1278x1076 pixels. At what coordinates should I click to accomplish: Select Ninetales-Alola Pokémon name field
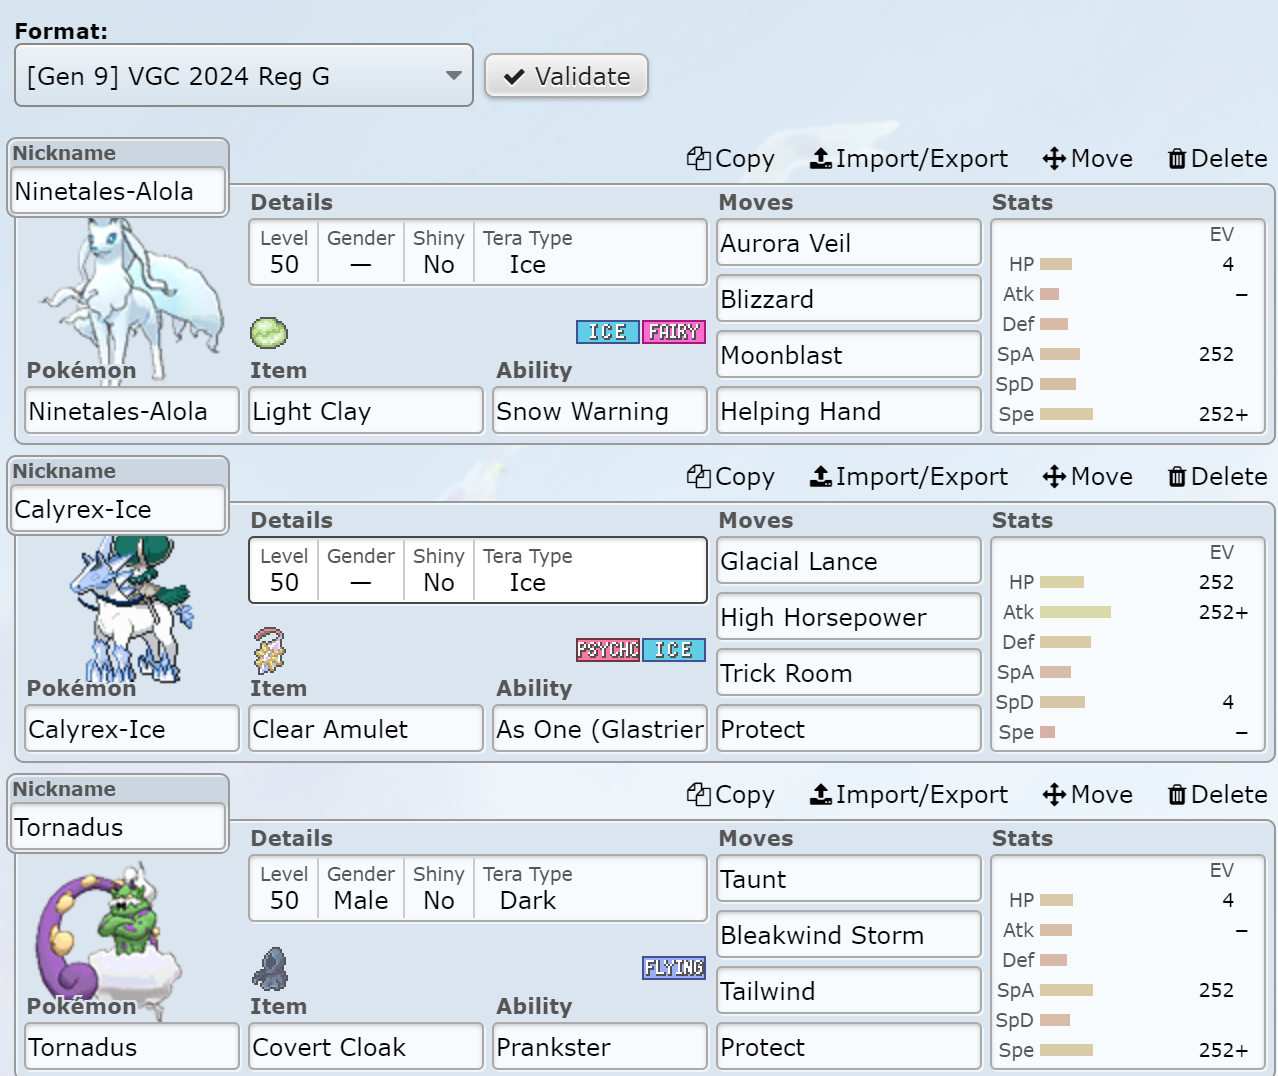coord(132,411)
